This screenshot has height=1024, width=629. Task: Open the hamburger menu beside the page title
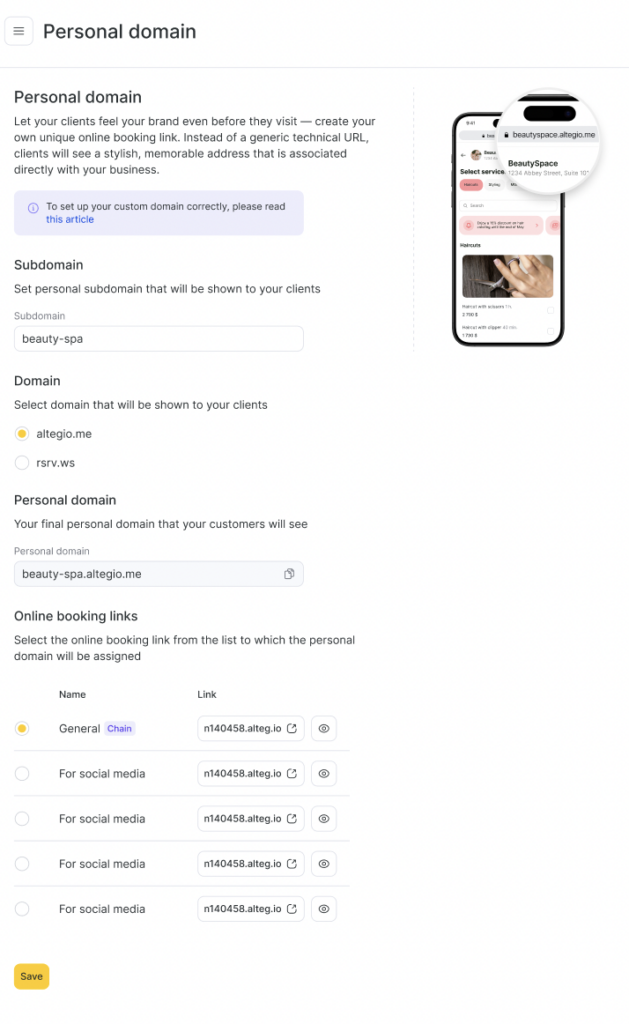click(19, 31)
